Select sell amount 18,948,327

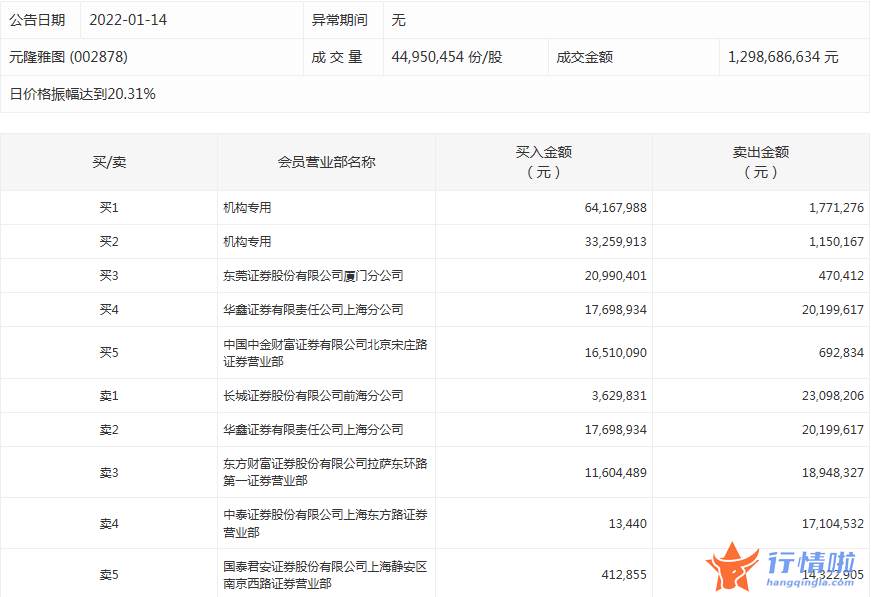coord(833,473)
